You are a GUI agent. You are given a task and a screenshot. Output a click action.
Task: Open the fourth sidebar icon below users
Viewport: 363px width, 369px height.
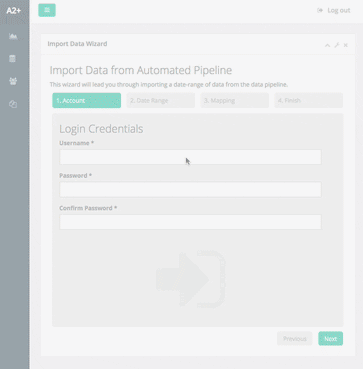[x=13, y=104]
